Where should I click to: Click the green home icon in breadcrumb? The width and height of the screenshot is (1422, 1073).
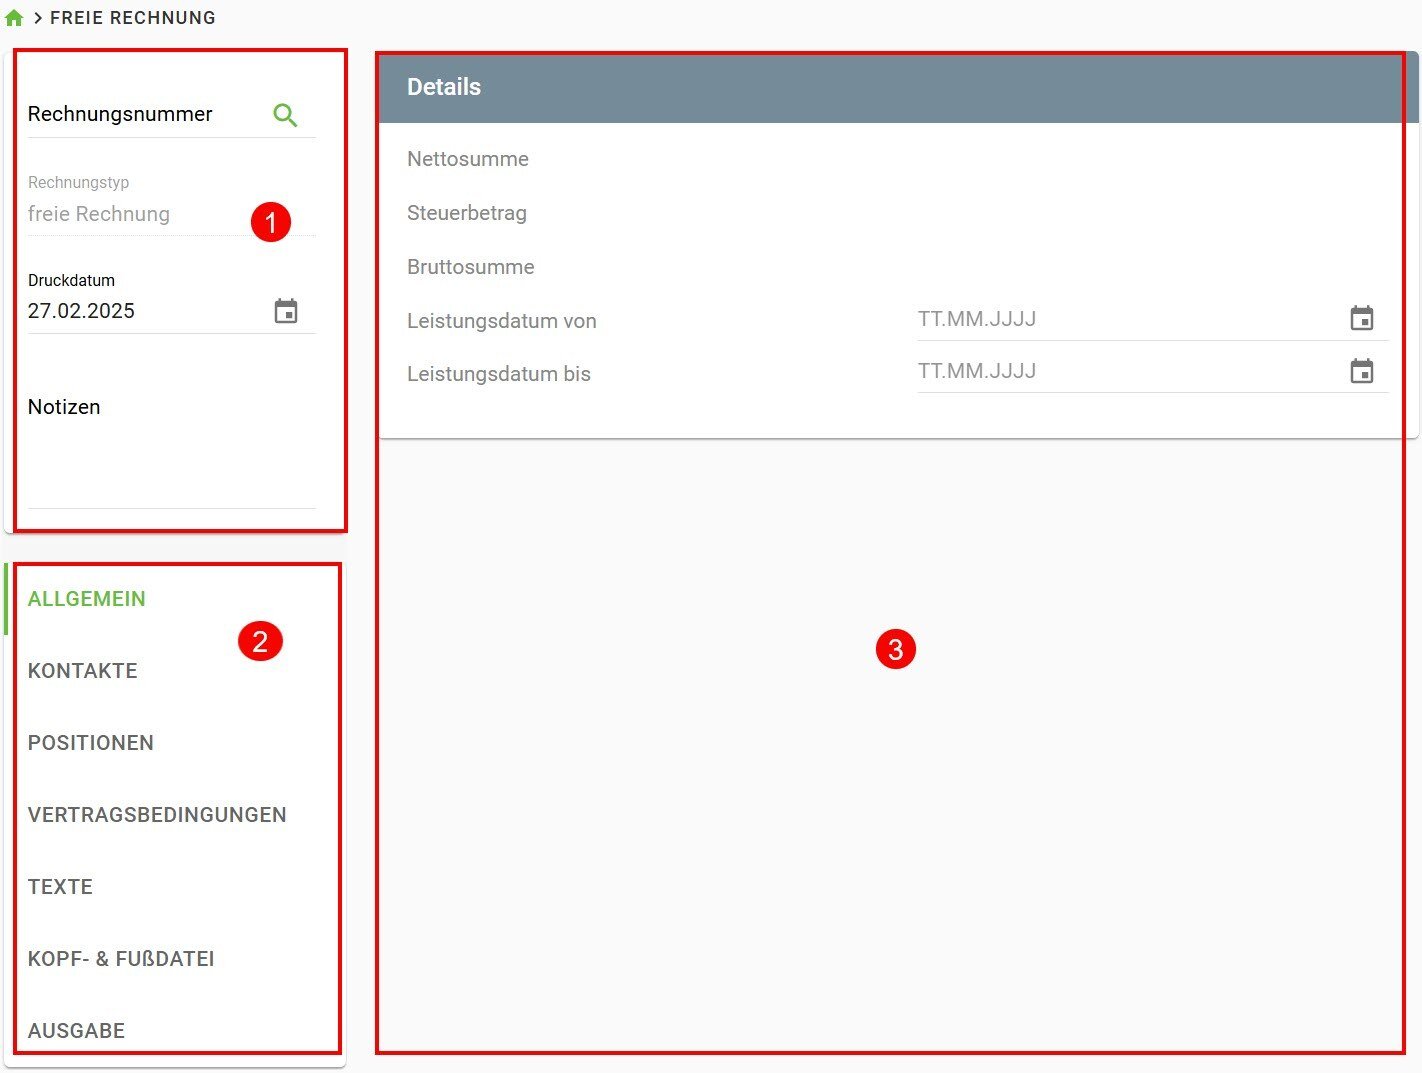(x=14, y=17)
